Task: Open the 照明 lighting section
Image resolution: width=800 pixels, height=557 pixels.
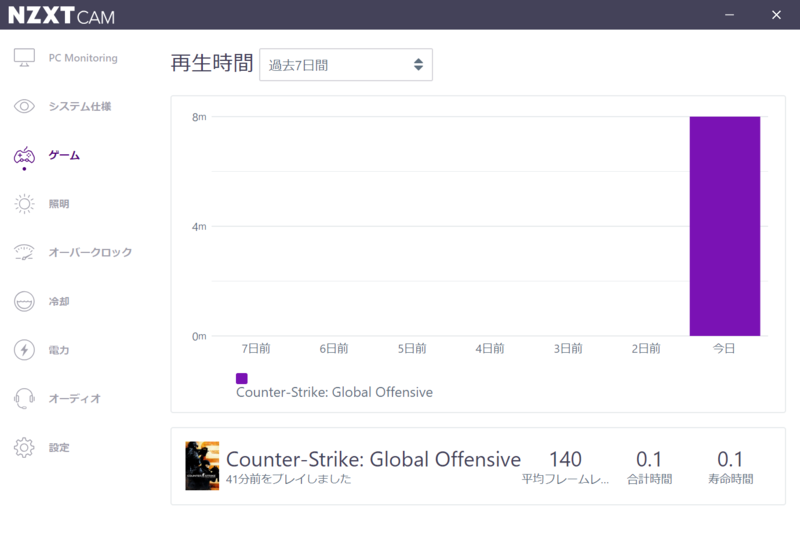Action: tap(59, 204)
